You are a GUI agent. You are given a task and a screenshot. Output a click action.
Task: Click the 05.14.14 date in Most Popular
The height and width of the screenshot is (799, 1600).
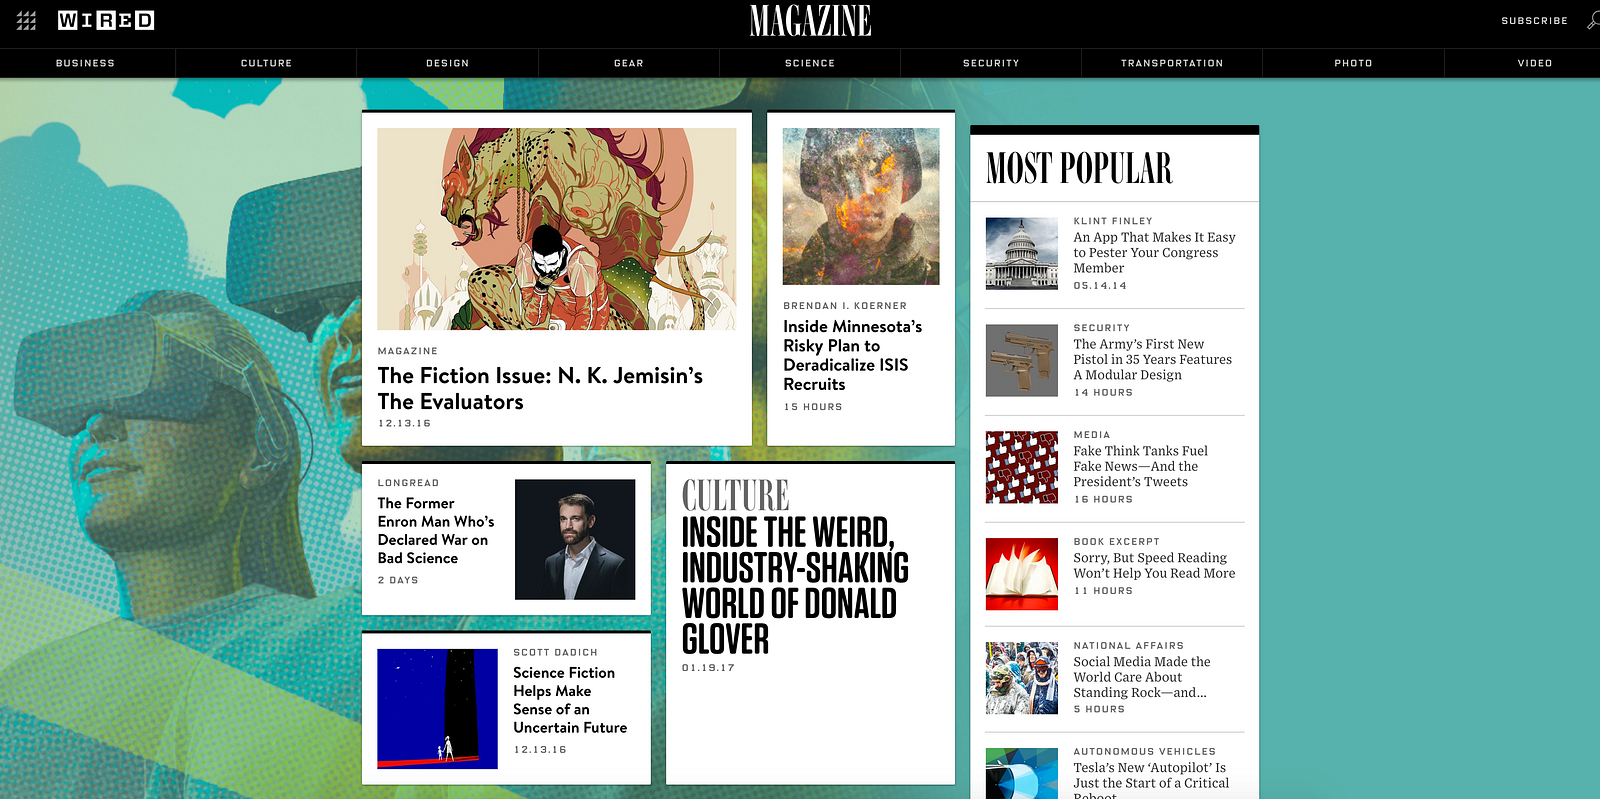[x=1100, y=286]
